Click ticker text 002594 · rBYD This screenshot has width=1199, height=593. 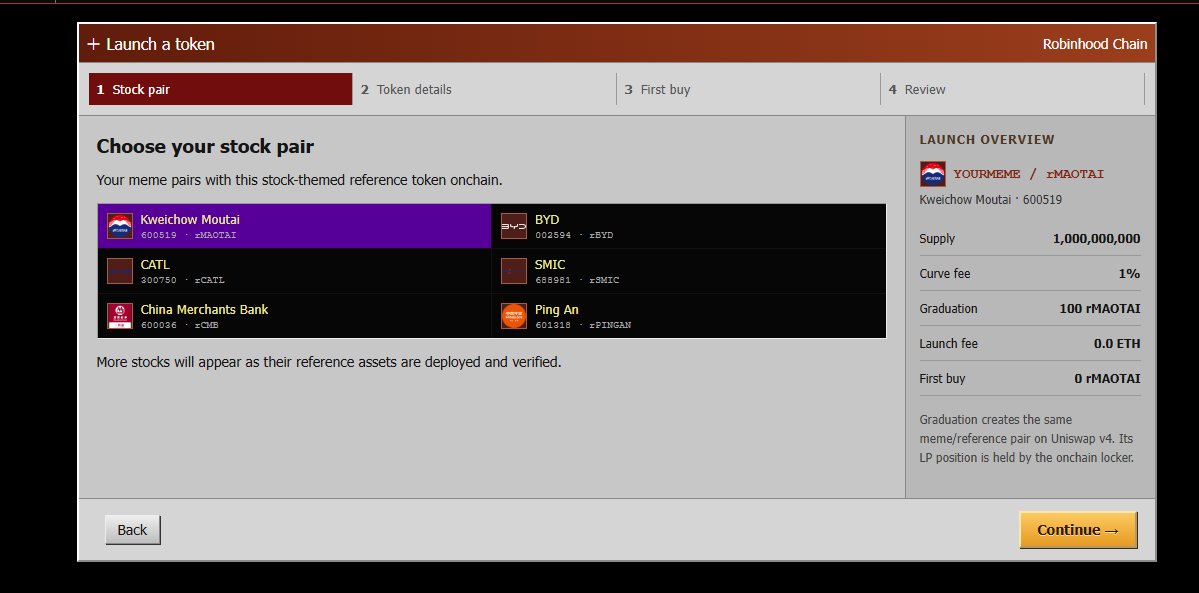[574, 236]
